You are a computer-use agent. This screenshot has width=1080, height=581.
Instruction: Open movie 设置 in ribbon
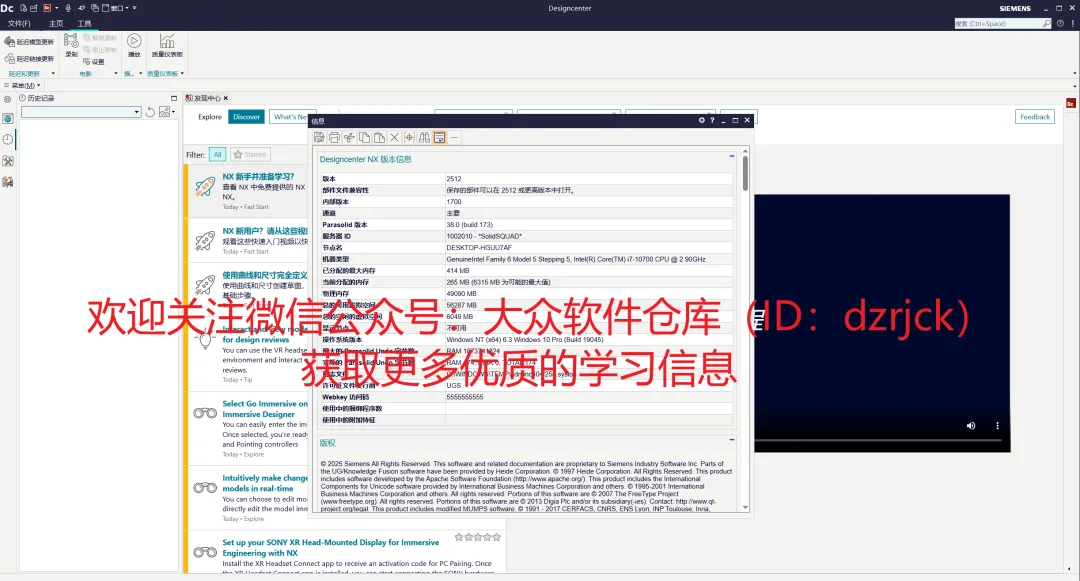point(94,62)
